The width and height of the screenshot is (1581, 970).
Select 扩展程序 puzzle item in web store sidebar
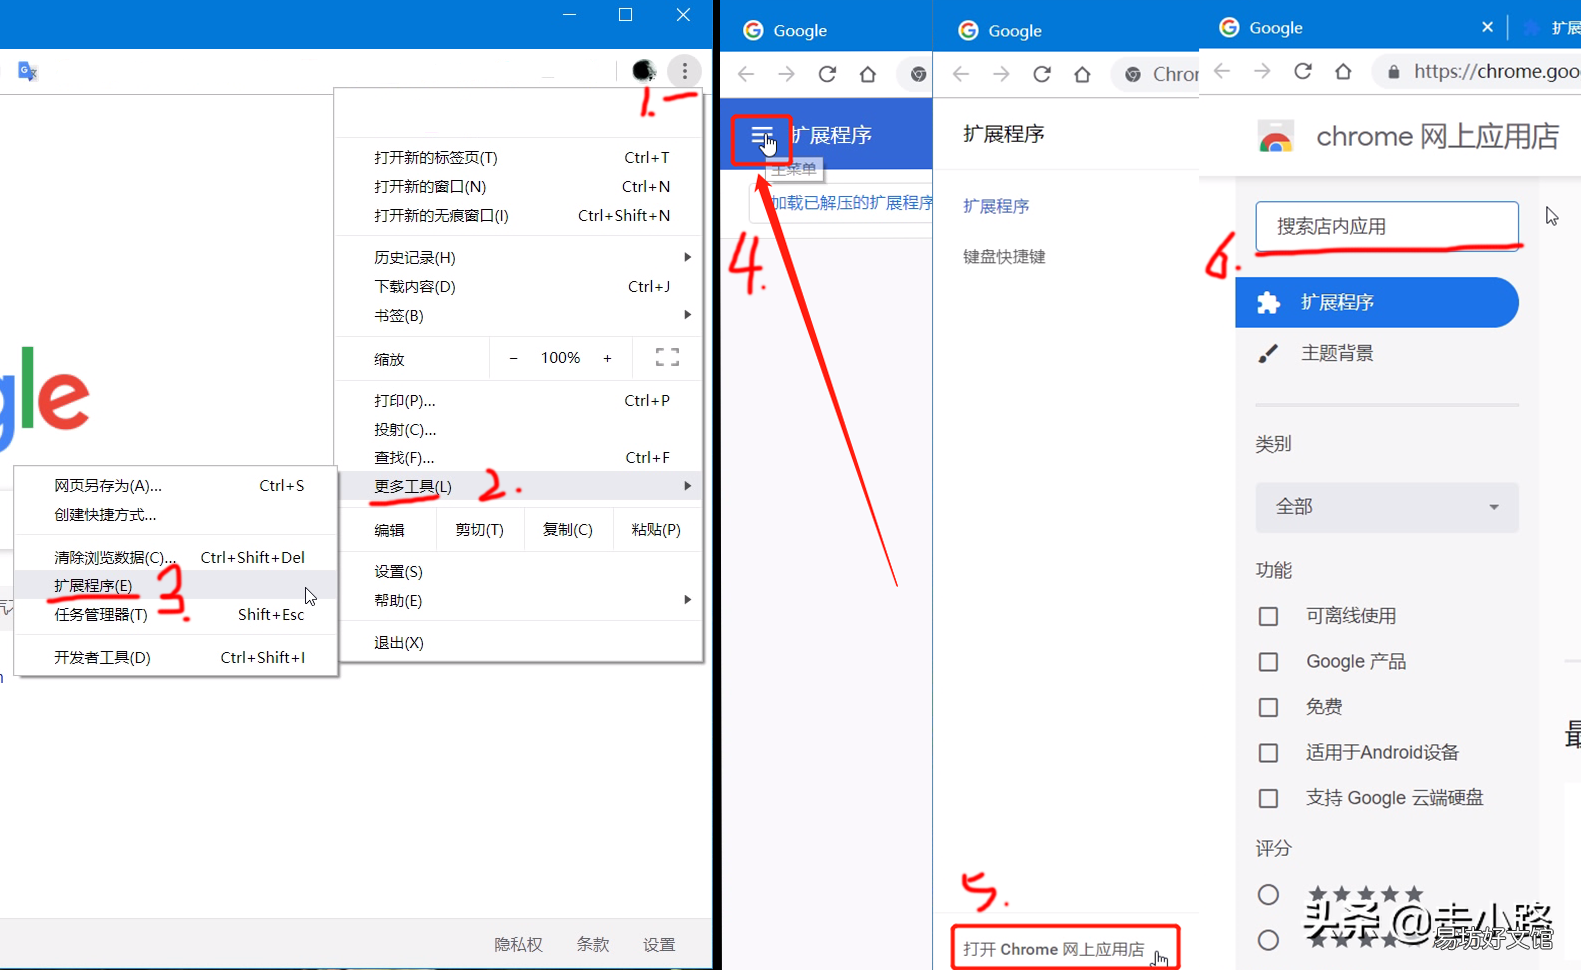pyautogui.click(x=1377, y=302)
